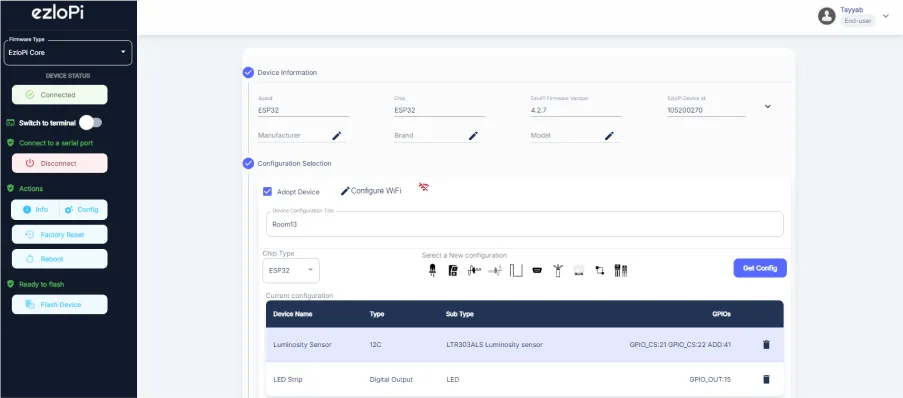Edit the Model field with pencil icon
903x398 pixels.
[x=609, y=135]
